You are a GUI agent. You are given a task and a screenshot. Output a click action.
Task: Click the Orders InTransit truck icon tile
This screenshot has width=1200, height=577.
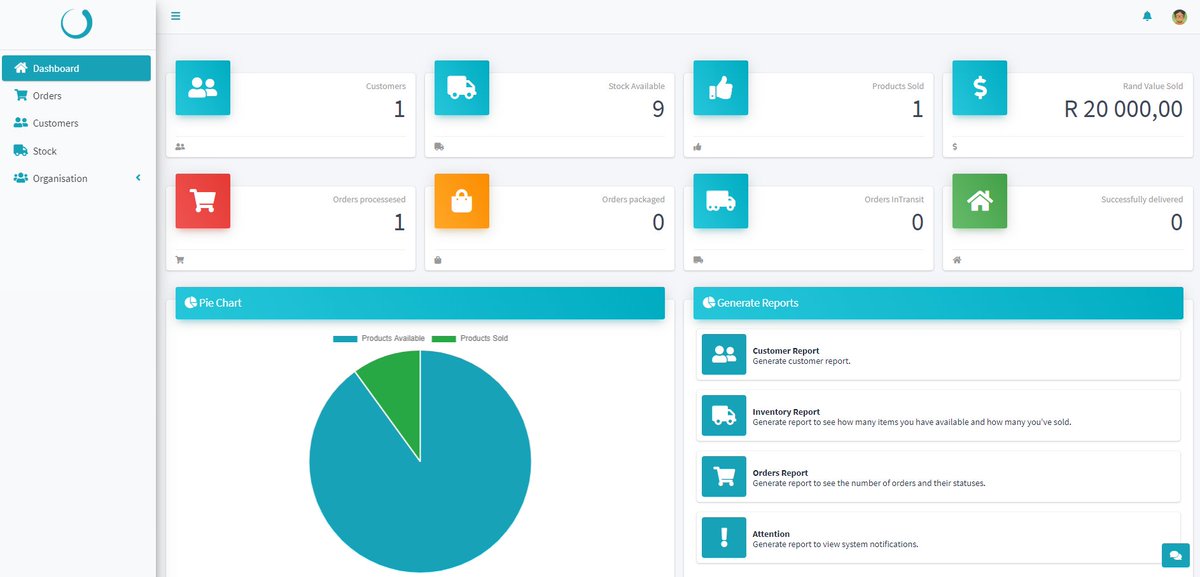[x=721, y=201]
